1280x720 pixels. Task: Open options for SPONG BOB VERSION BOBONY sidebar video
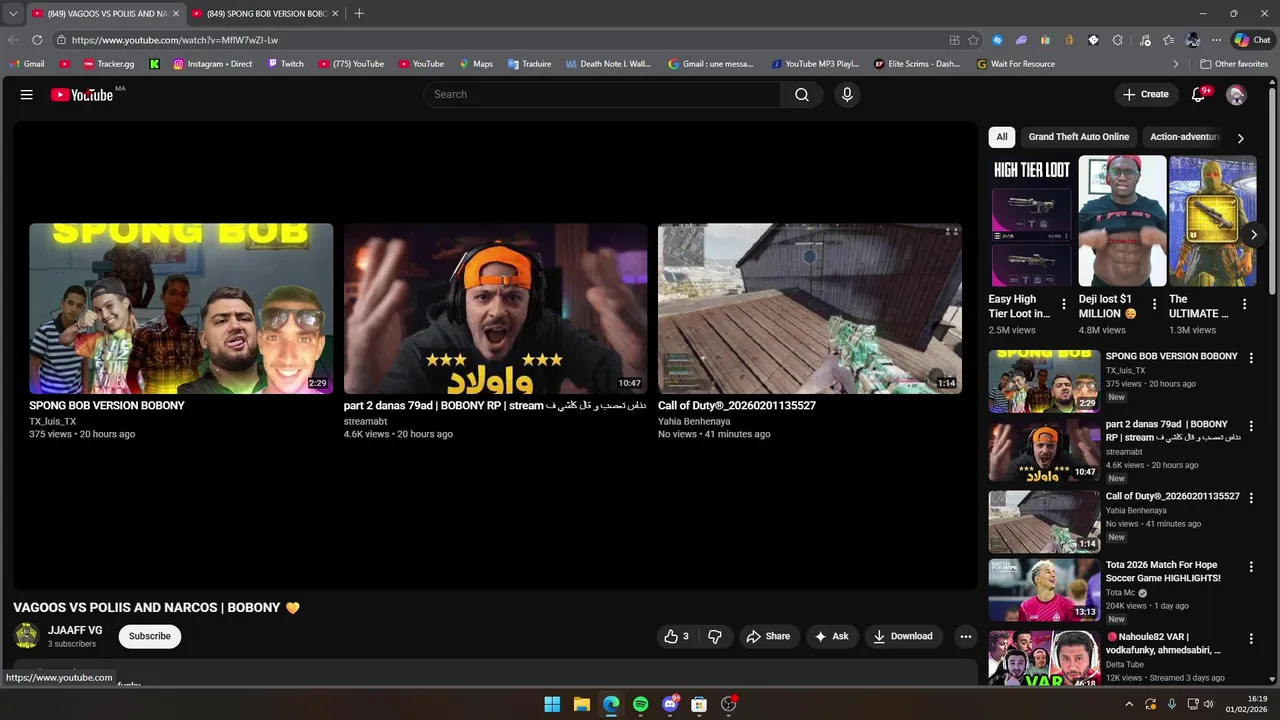(x=1251, y=358)
